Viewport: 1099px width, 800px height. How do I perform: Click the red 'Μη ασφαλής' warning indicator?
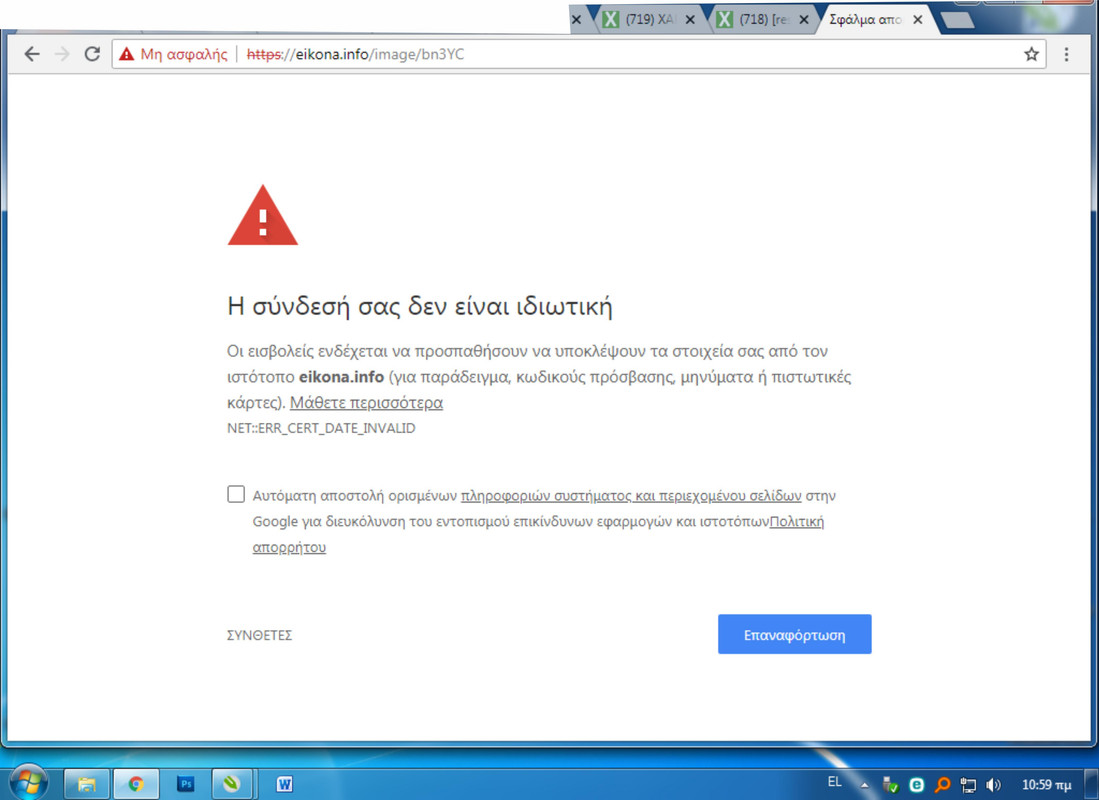click(x=173, y=54)
